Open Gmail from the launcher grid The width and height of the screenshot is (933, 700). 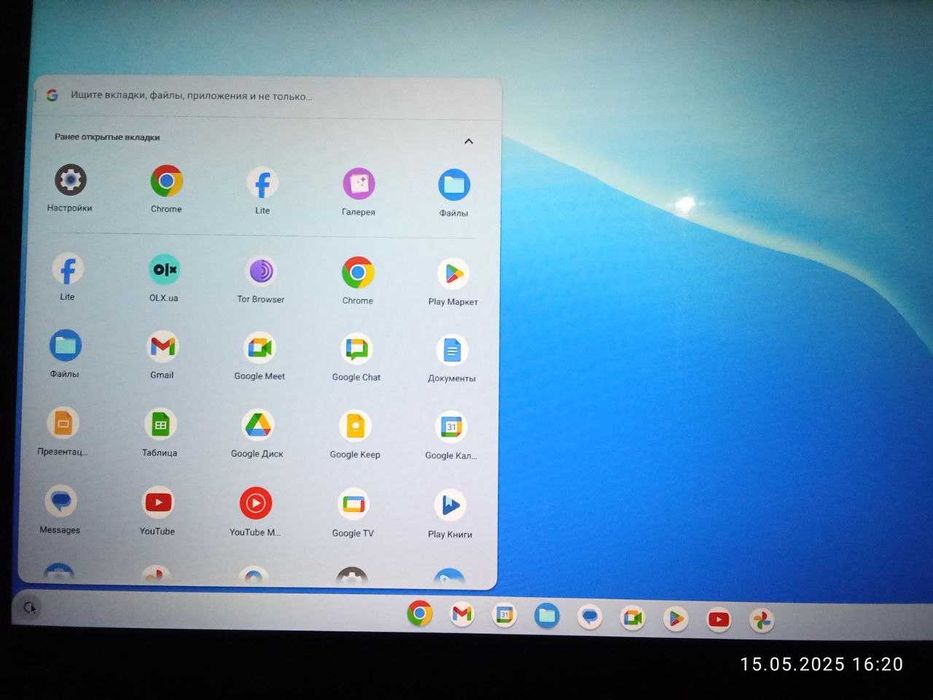point(162,347)
